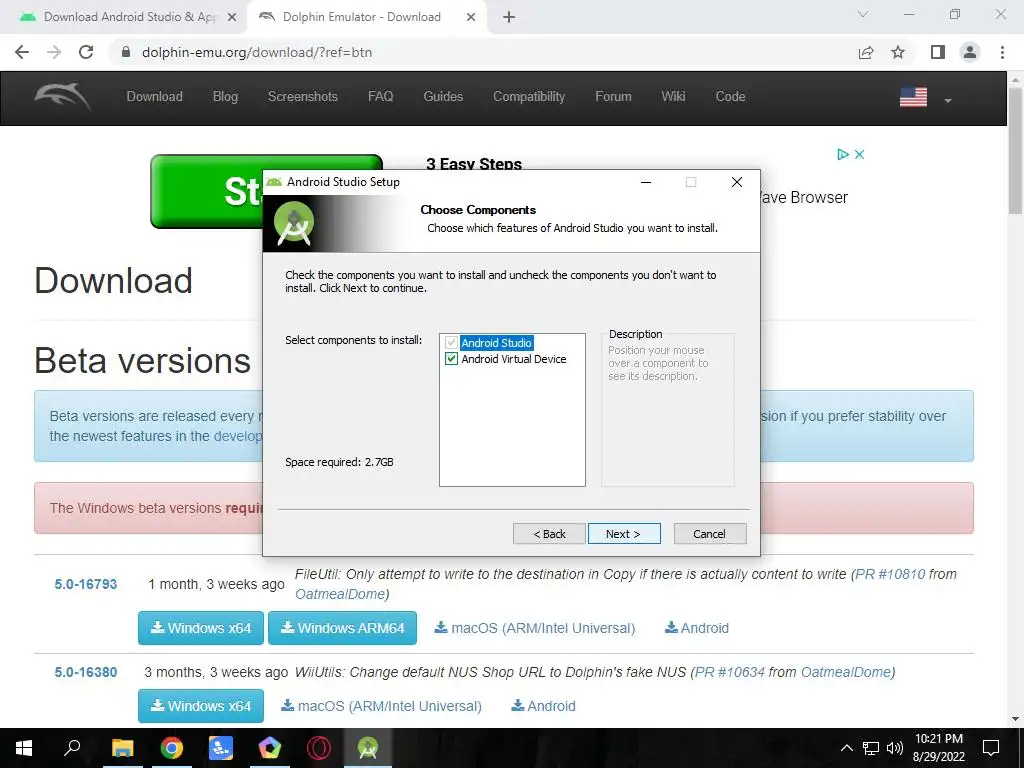Download macOS build of 5.0-16793
1024x768 pixels.
(x=535, y=628)
